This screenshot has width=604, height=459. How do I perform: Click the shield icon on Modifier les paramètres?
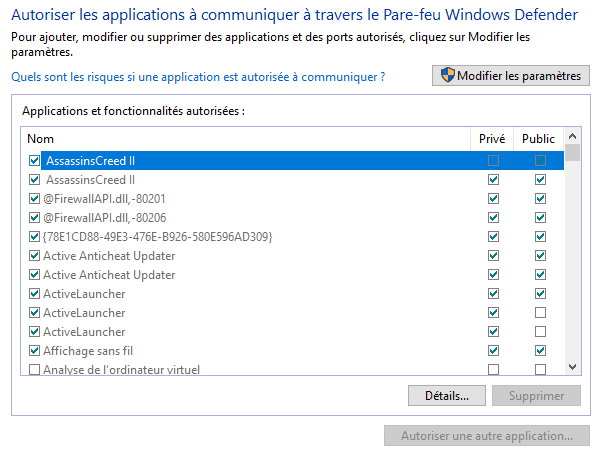[447, 76]
